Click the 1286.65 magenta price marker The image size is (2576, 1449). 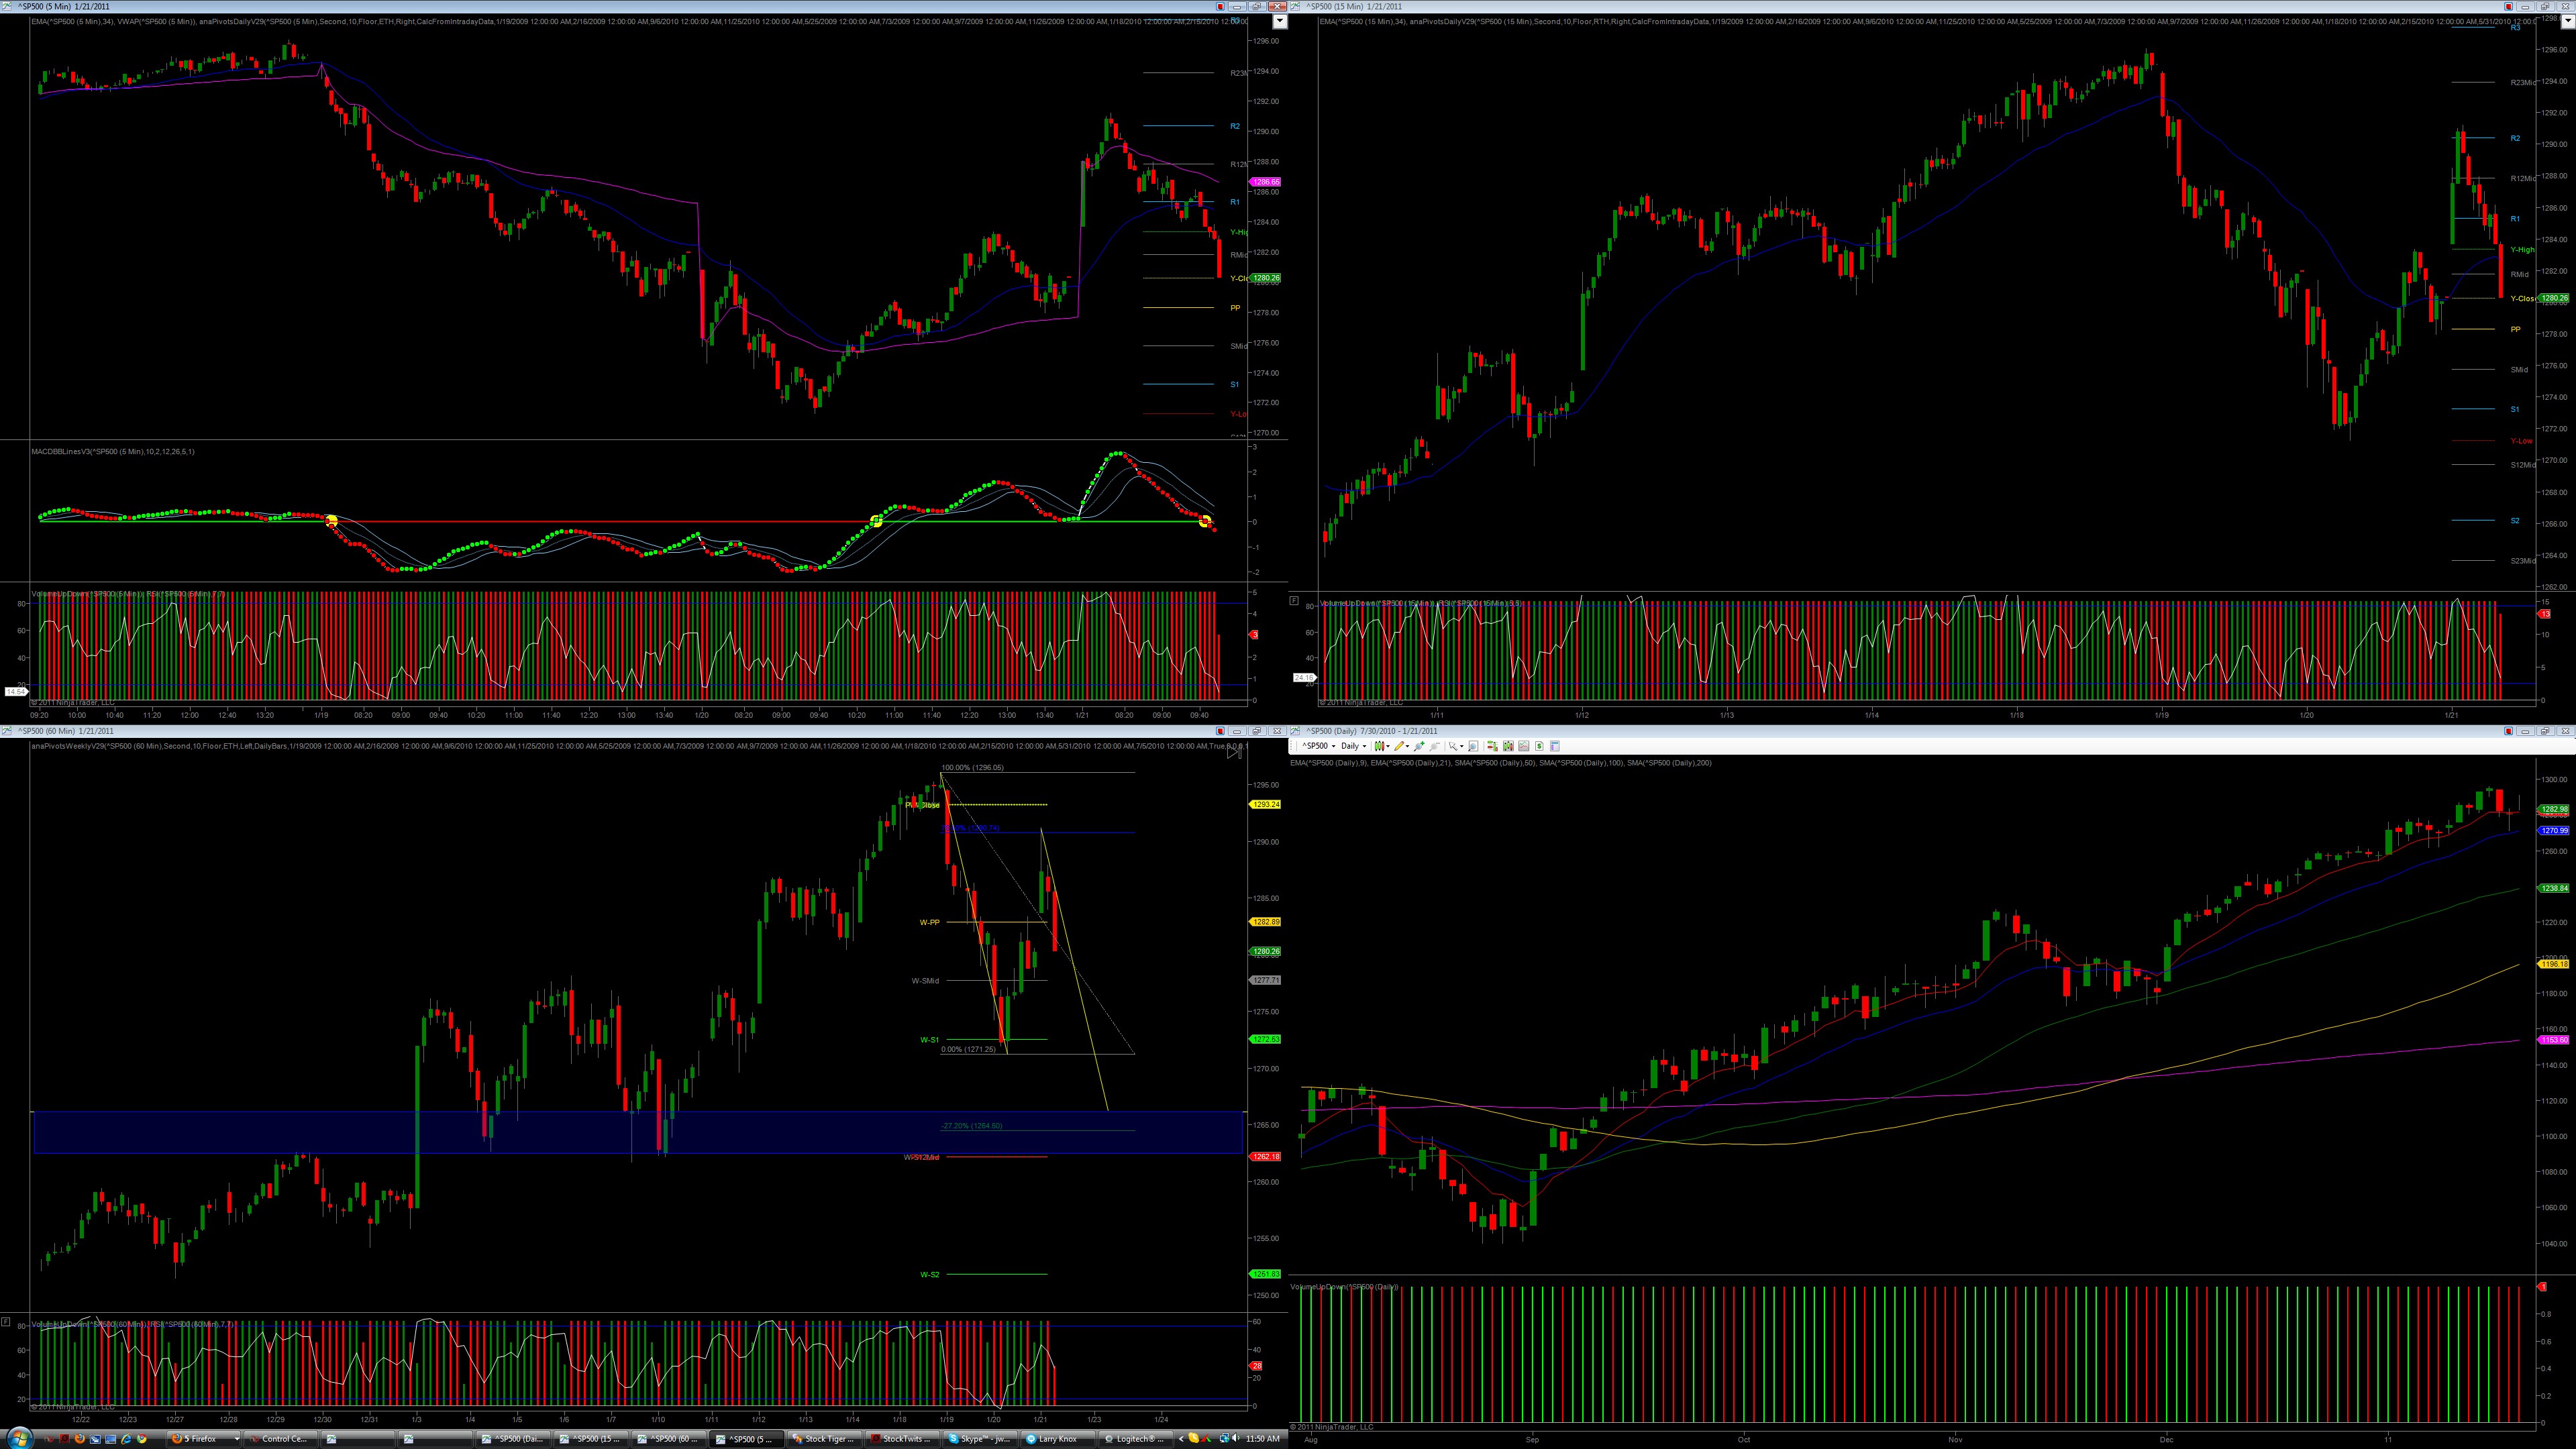click(1266, 182)
